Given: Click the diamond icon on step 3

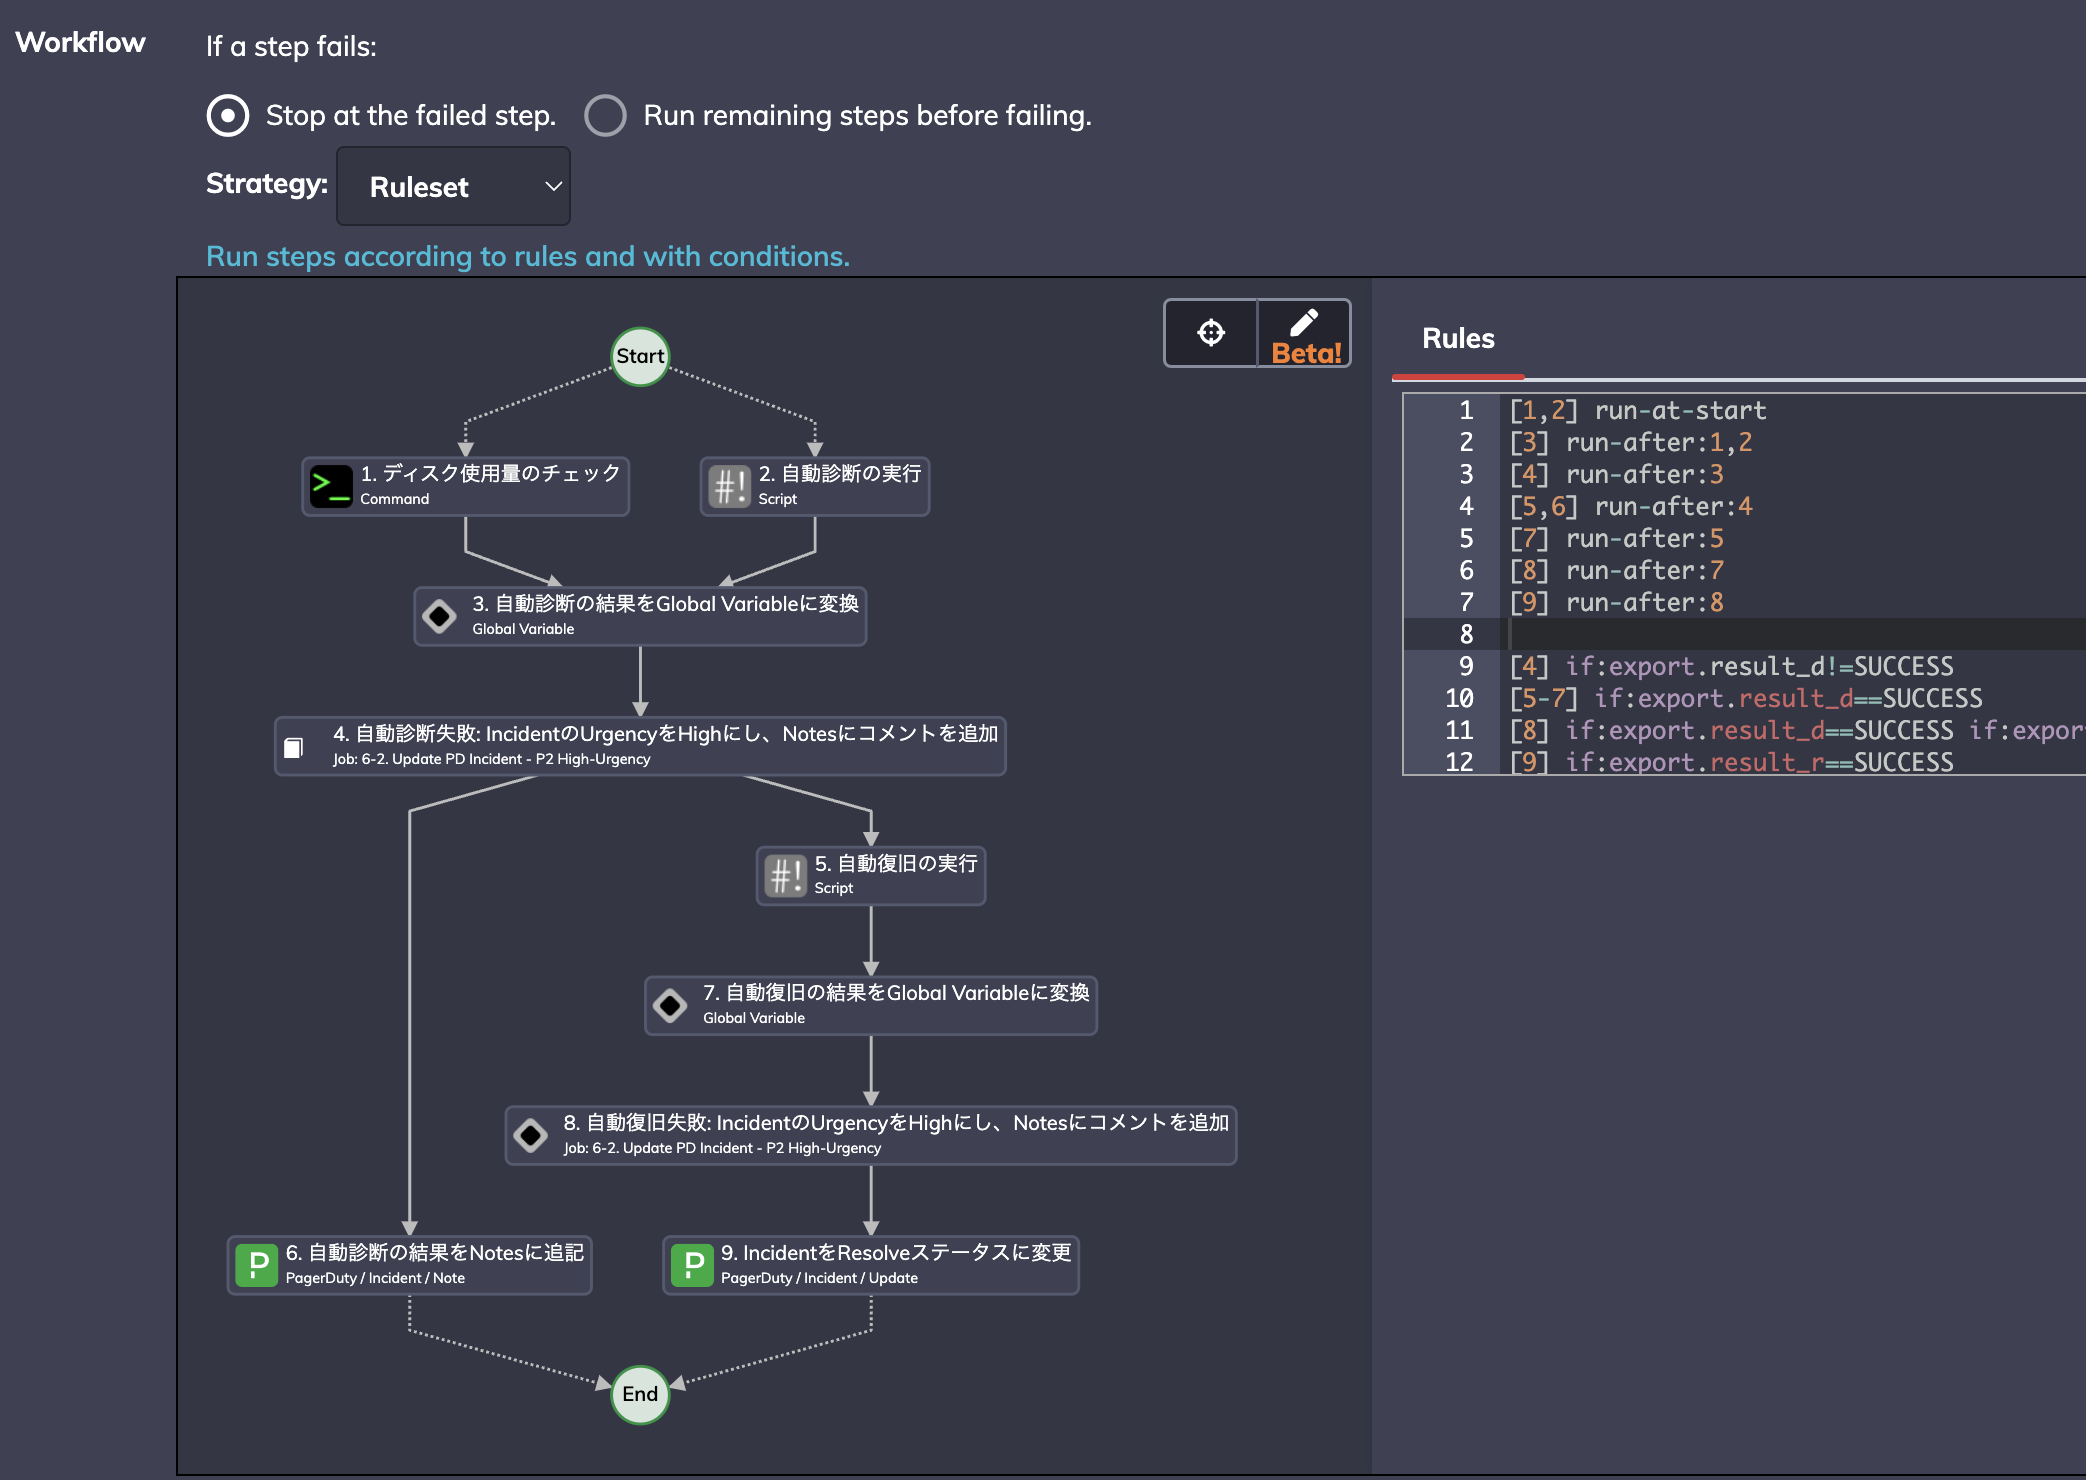Looking at the screenshot, I should [x=439, y=616].
